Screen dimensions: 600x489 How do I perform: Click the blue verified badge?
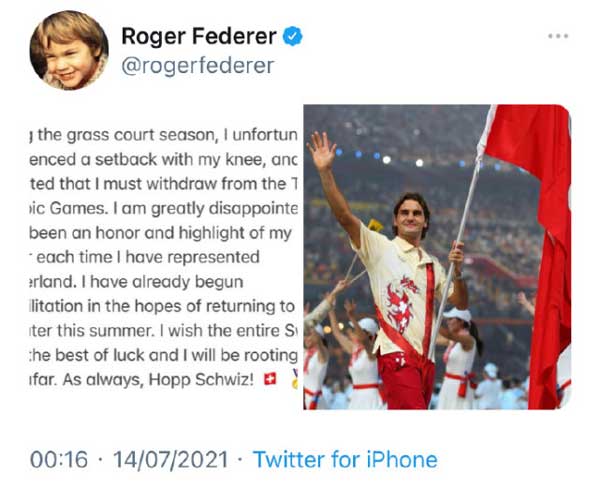(292, 36)
